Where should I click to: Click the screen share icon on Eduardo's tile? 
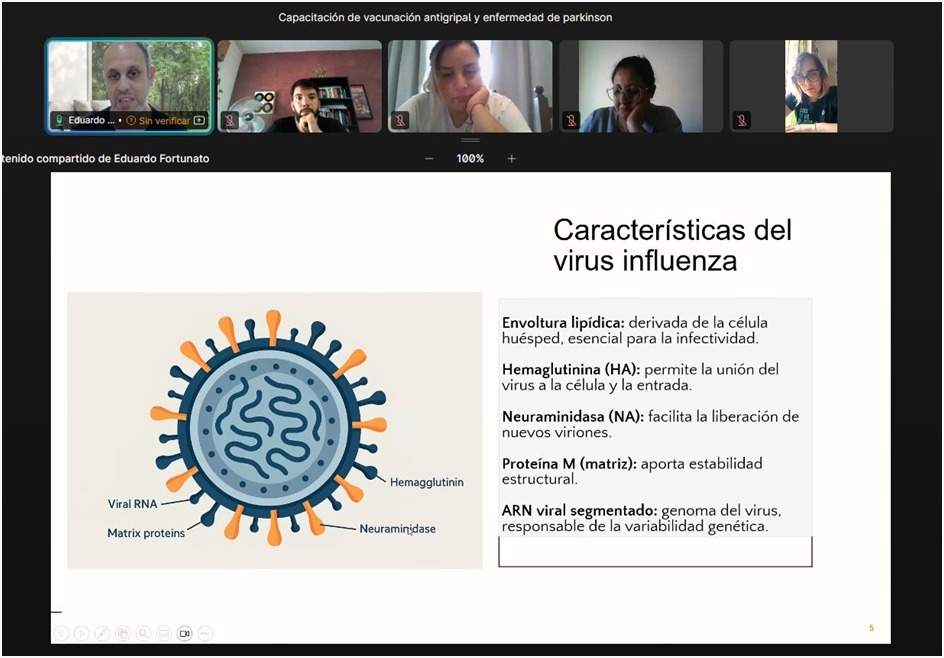199,121
